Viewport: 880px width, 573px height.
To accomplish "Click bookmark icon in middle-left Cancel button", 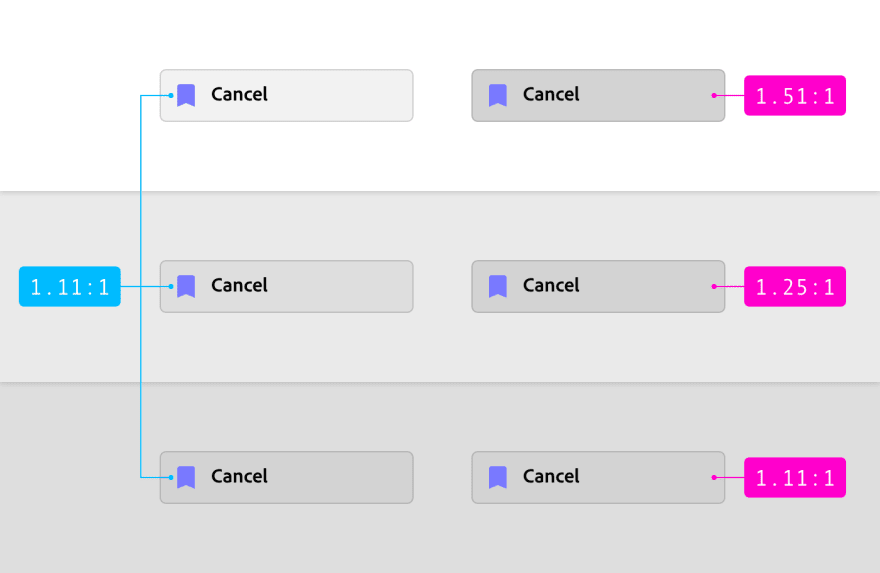I will (186, 286).
